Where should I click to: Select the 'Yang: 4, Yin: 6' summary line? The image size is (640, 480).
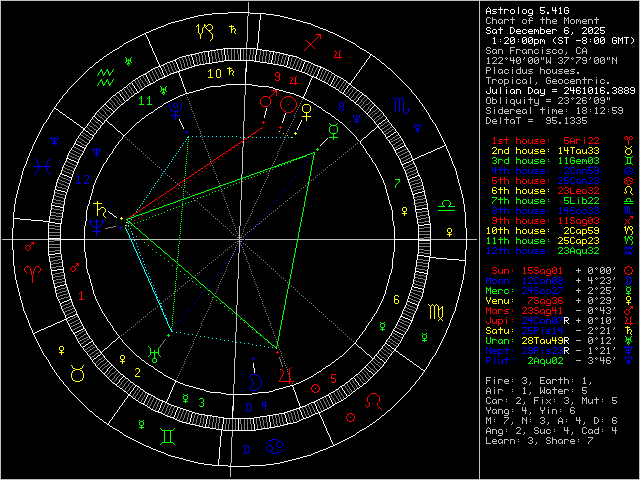click(531, 411)
